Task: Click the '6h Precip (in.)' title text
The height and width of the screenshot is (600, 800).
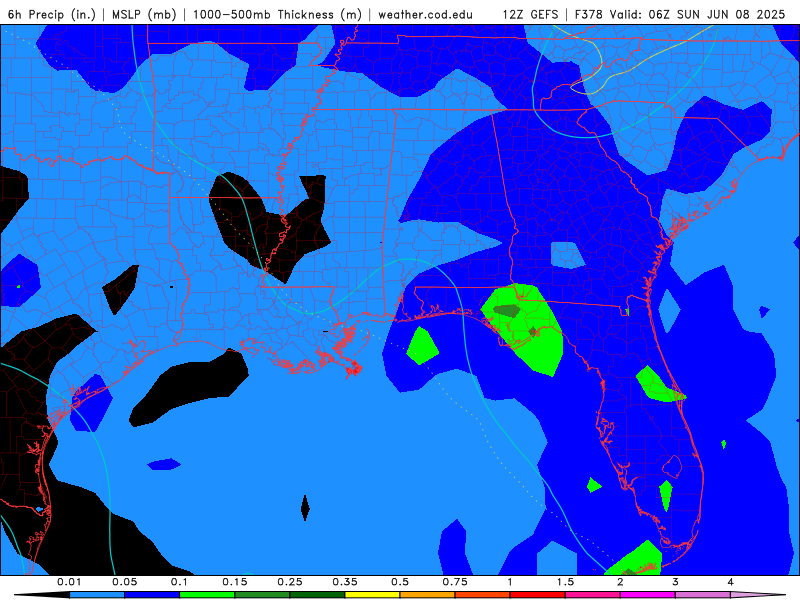Action: point(52,14)
